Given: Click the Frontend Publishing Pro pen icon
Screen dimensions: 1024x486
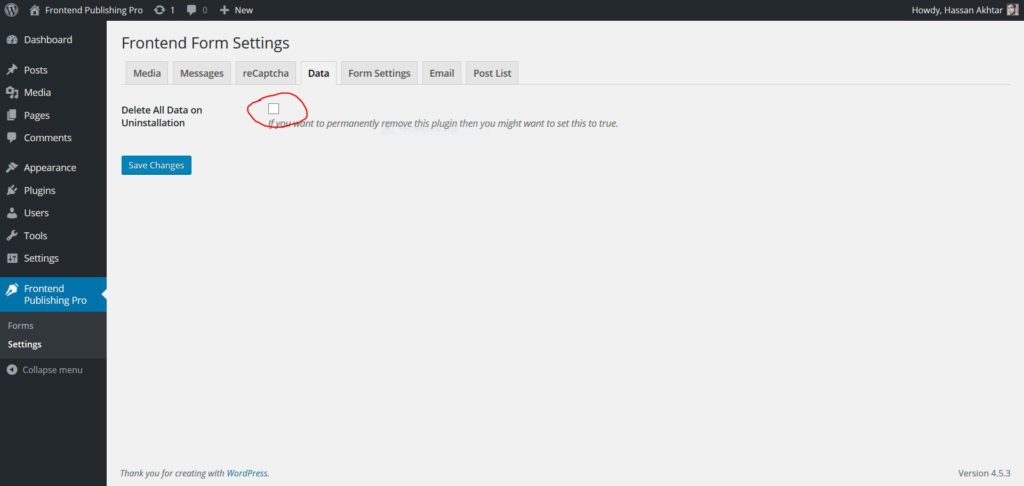Looking at the screenshot, I should coord(12,289).
